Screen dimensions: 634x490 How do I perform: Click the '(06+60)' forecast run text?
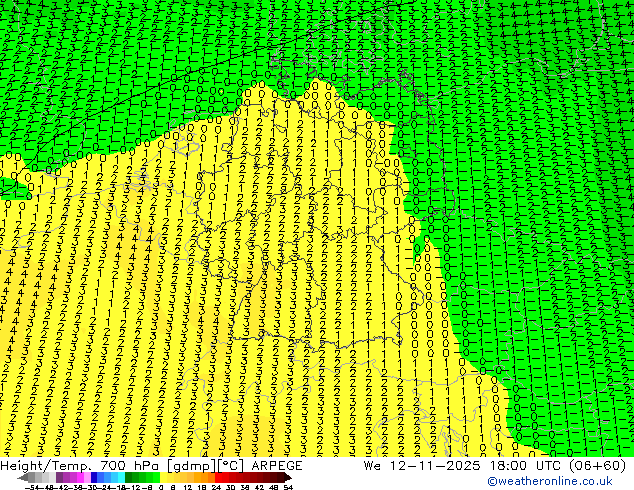pyautogui.click(x=597, y=466)
